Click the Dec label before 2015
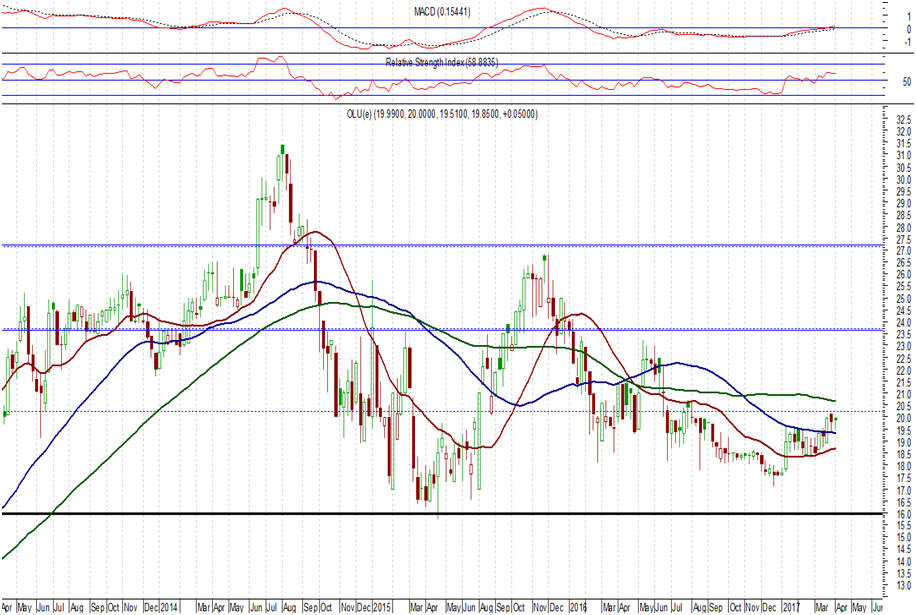 [x=365, y=607]
